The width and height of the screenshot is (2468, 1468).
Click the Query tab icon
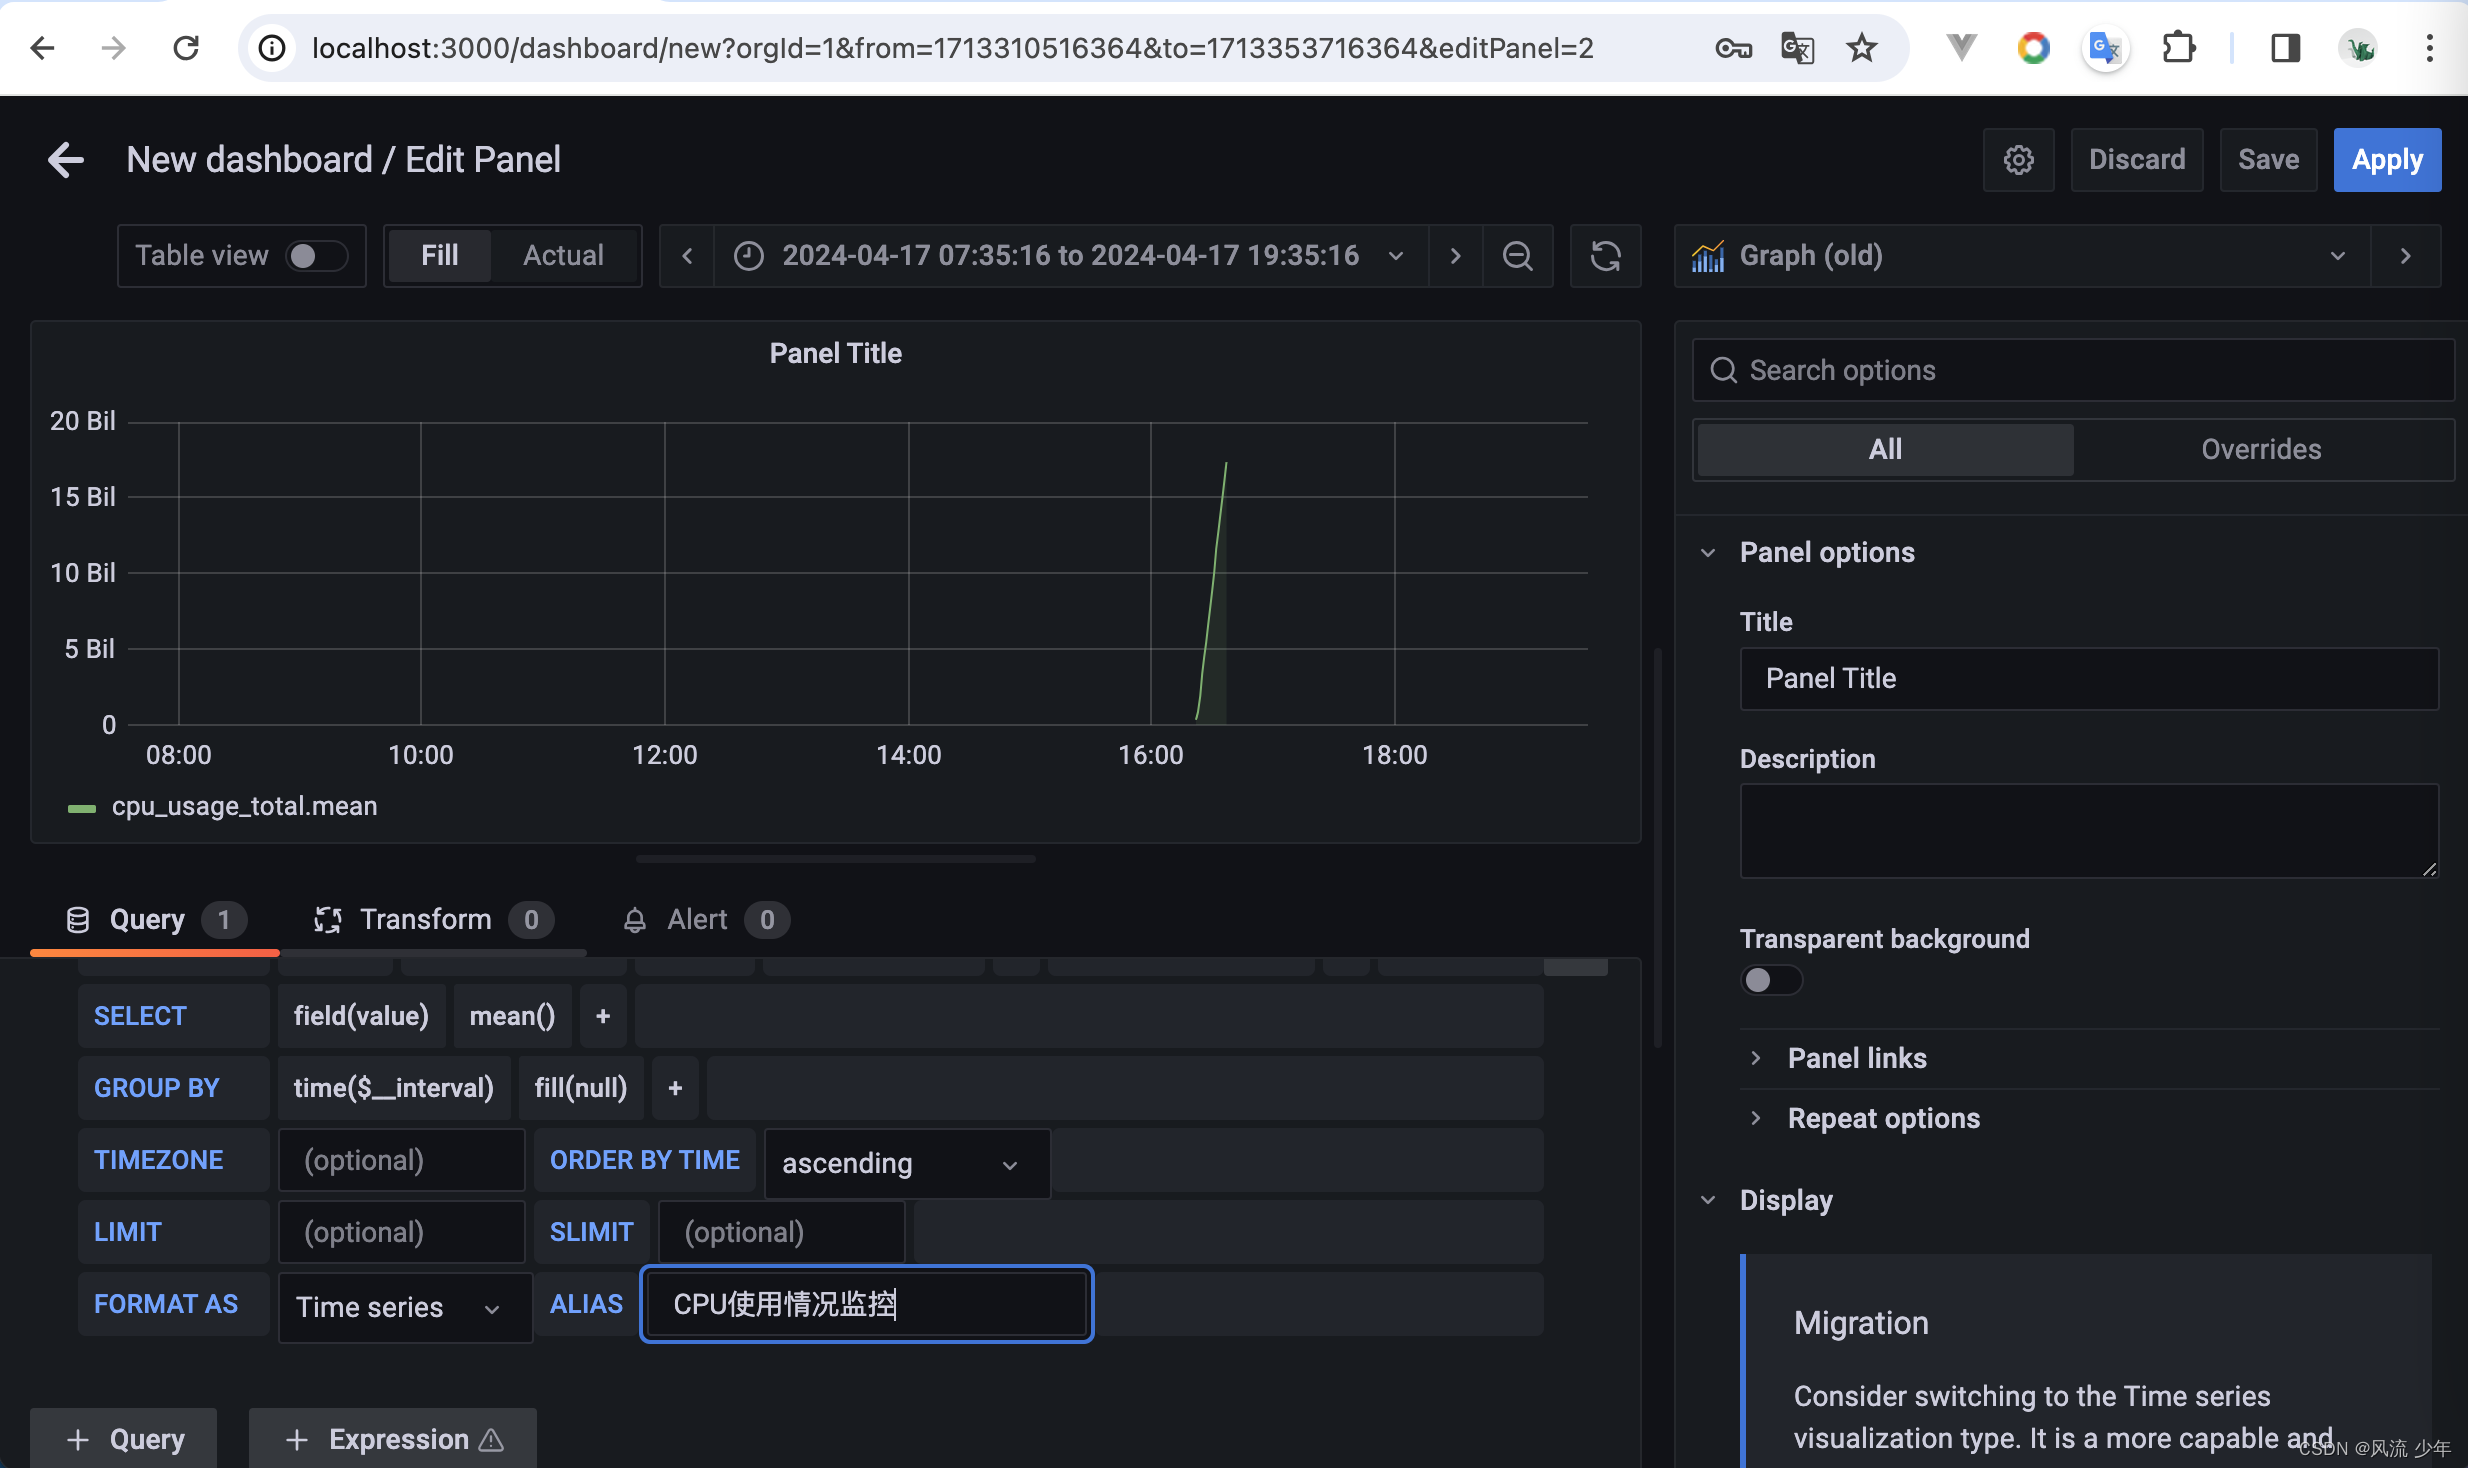click(75, 919)
